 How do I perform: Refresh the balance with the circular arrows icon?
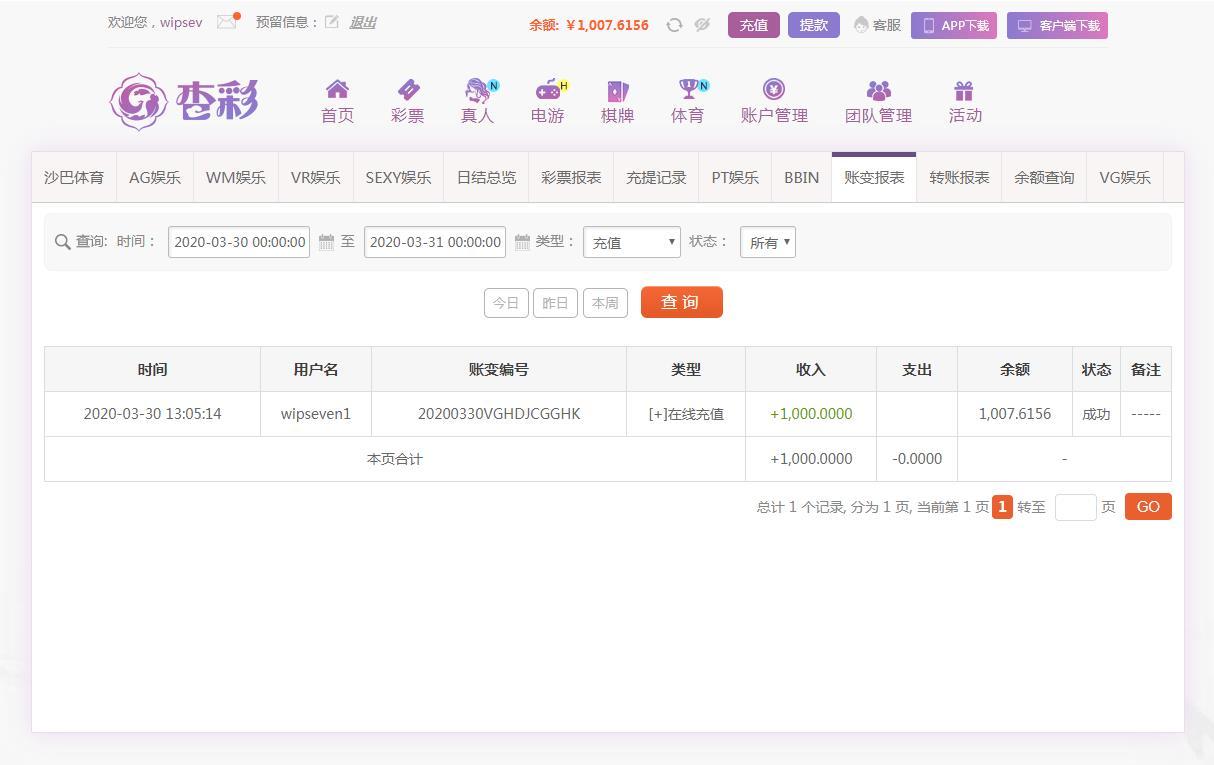point(674,25)
